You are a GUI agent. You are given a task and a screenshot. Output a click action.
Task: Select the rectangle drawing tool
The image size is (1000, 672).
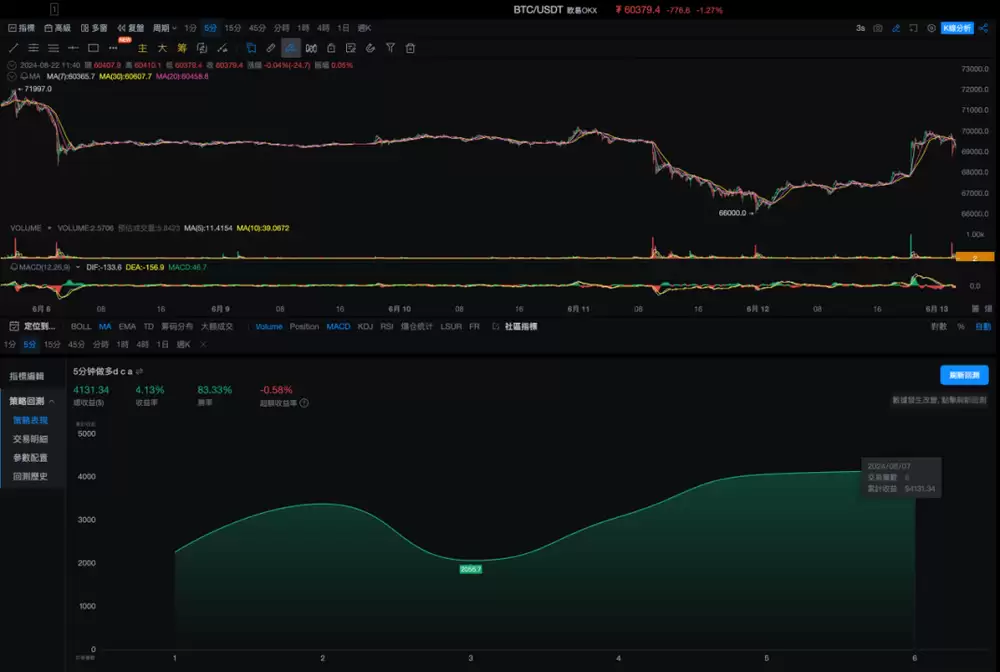tap(93, 48)
